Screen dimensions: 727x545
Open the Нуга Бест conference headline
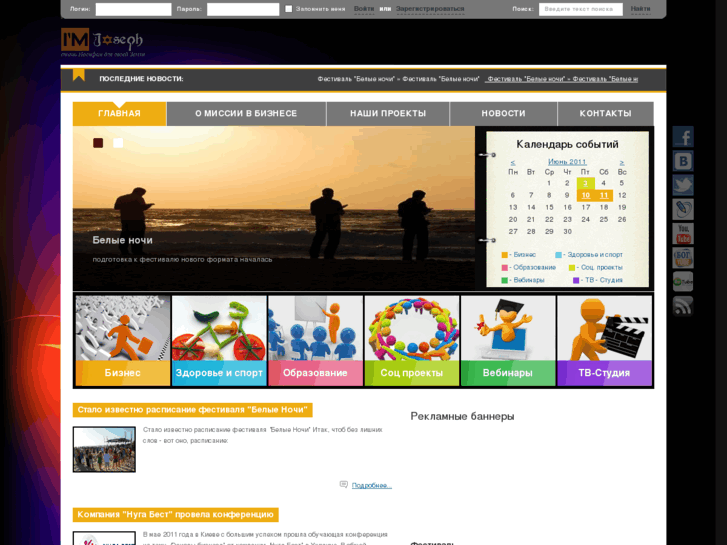(175, 515)
